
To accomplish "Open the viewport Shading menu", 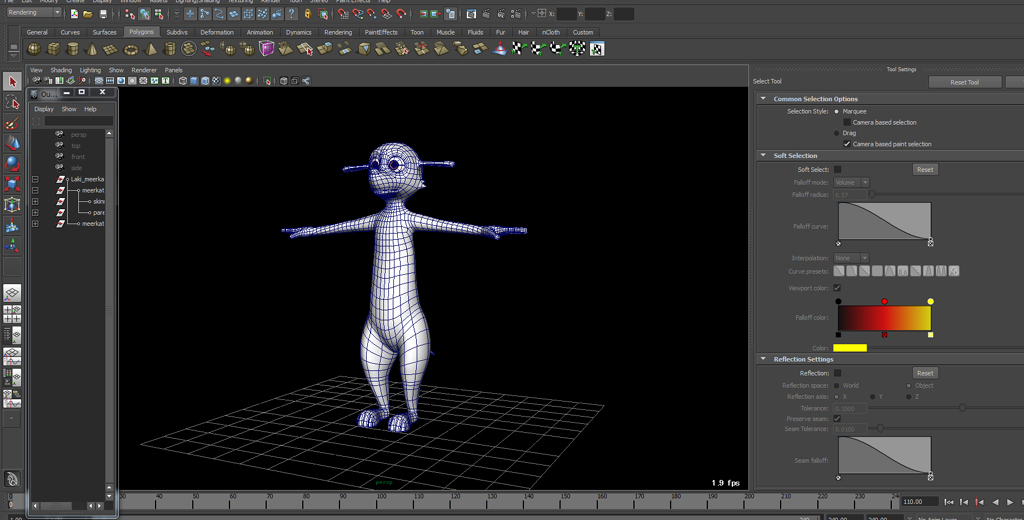I will click(x=61, y=70).
